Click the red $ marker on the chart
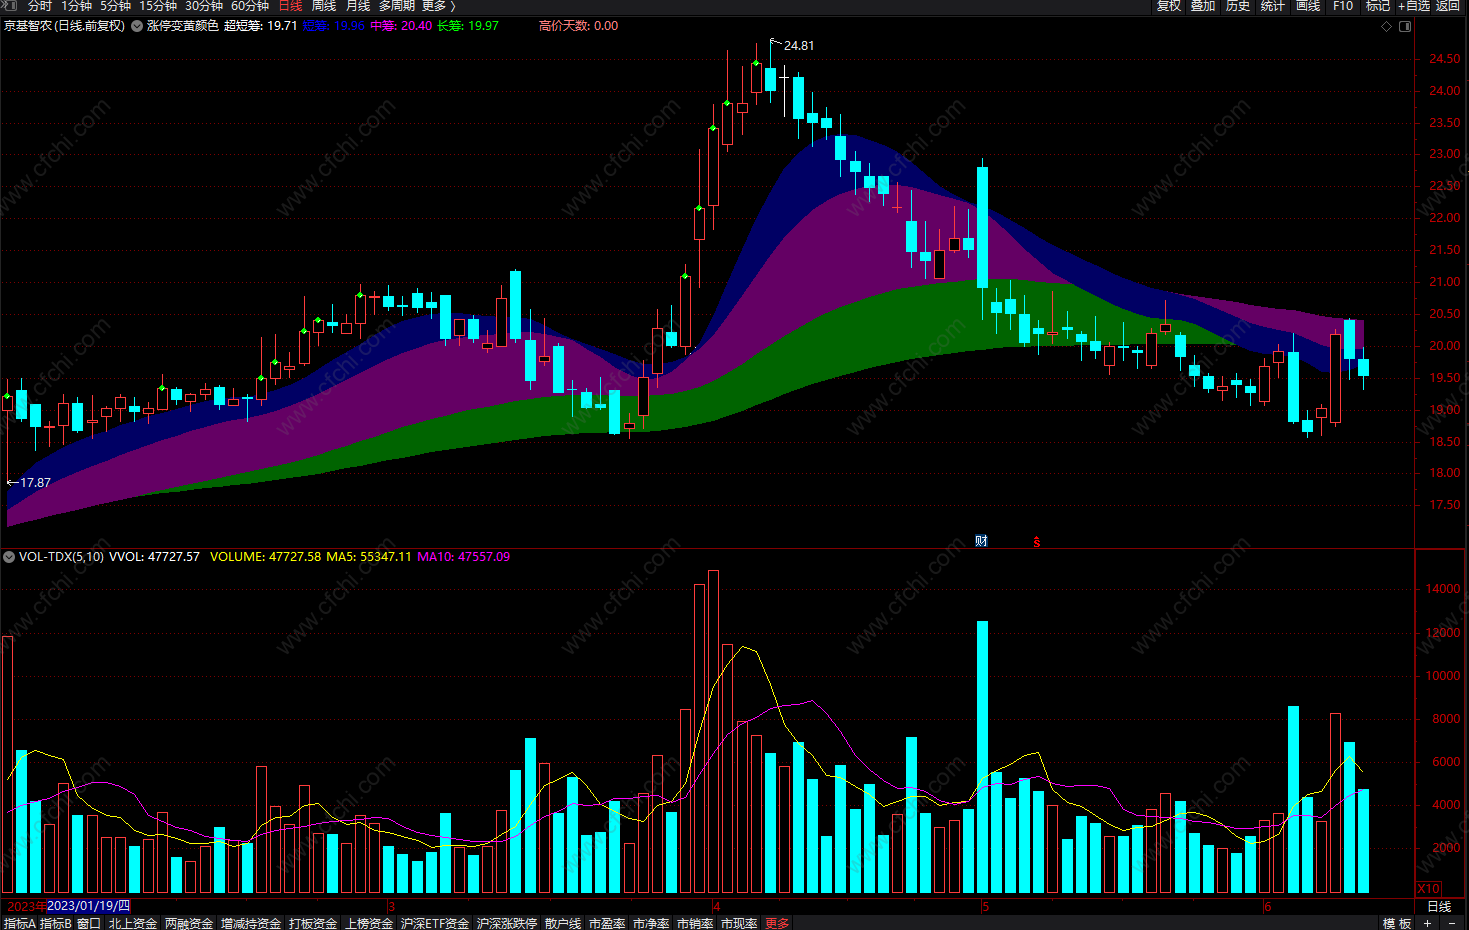This screenshot has height=930, width=1469. [x=1037, y=542]
